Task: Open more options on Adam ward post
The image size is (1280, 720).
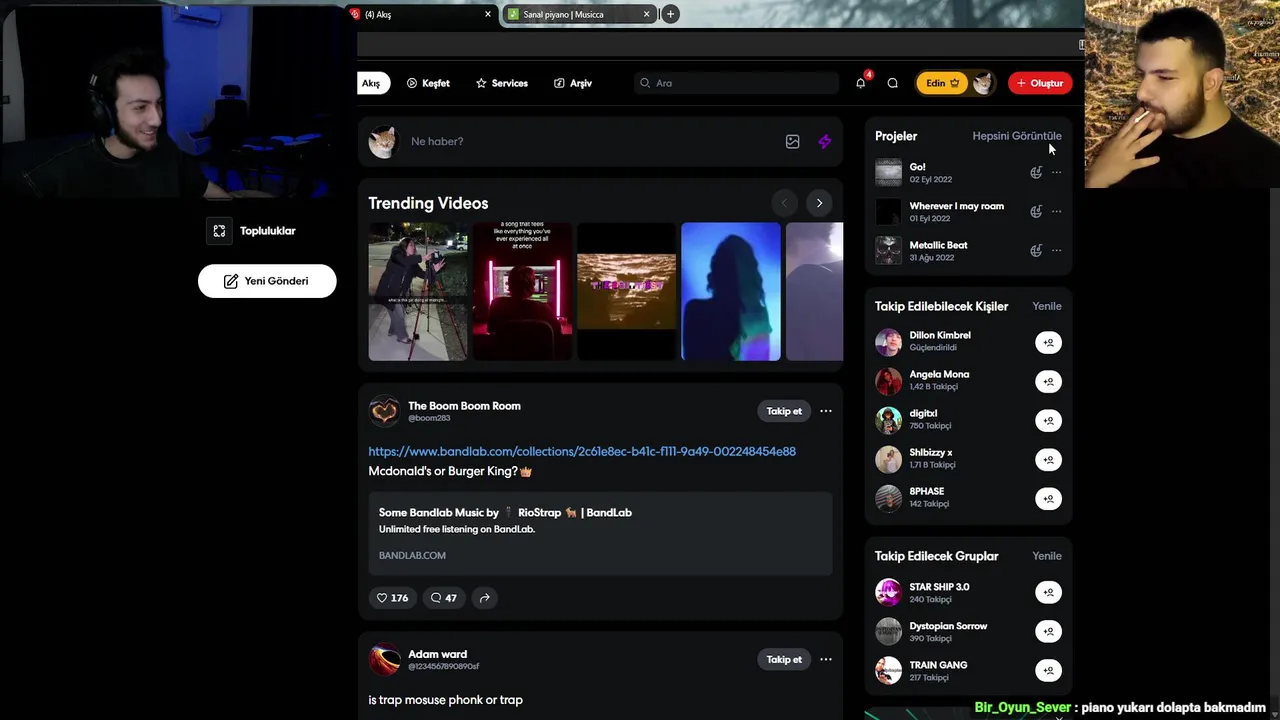Action: click(826, 659)
